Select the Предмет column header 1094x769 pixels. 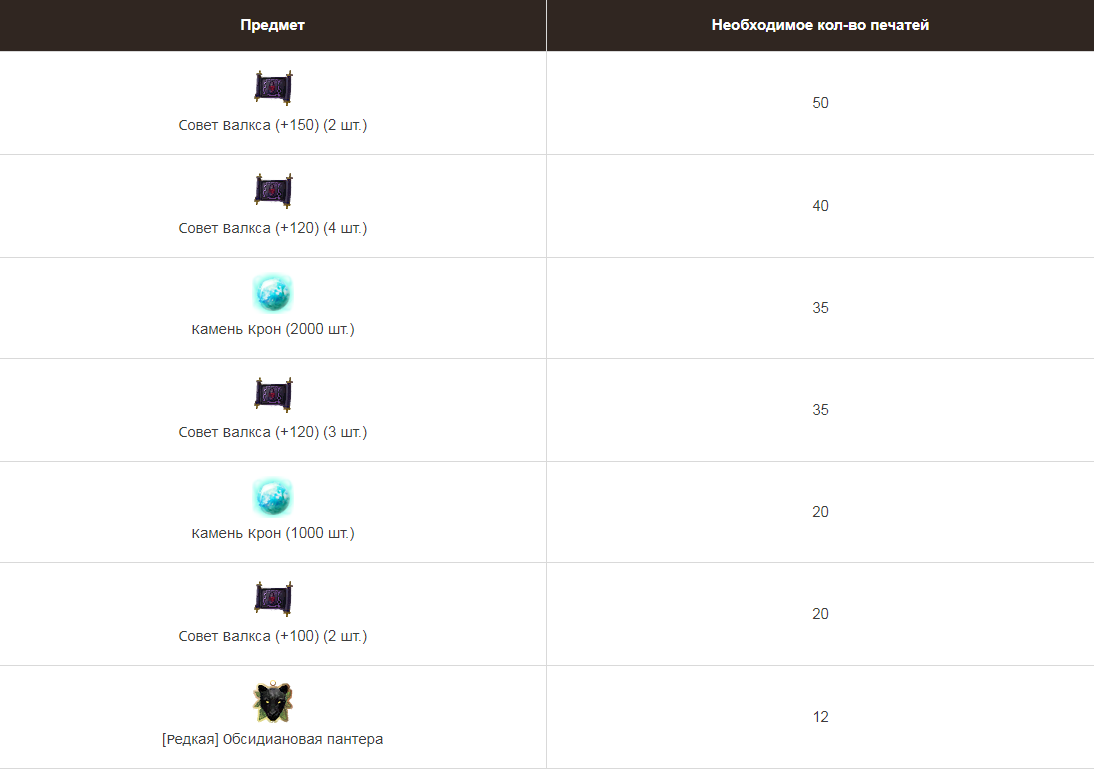pos(273,25)
